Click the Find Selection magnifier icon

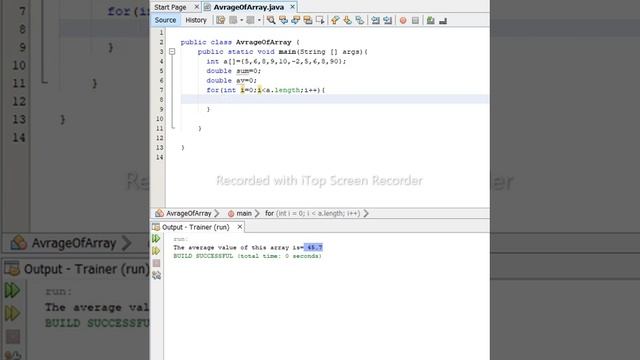pyautogui.click(x=271, y=20)
